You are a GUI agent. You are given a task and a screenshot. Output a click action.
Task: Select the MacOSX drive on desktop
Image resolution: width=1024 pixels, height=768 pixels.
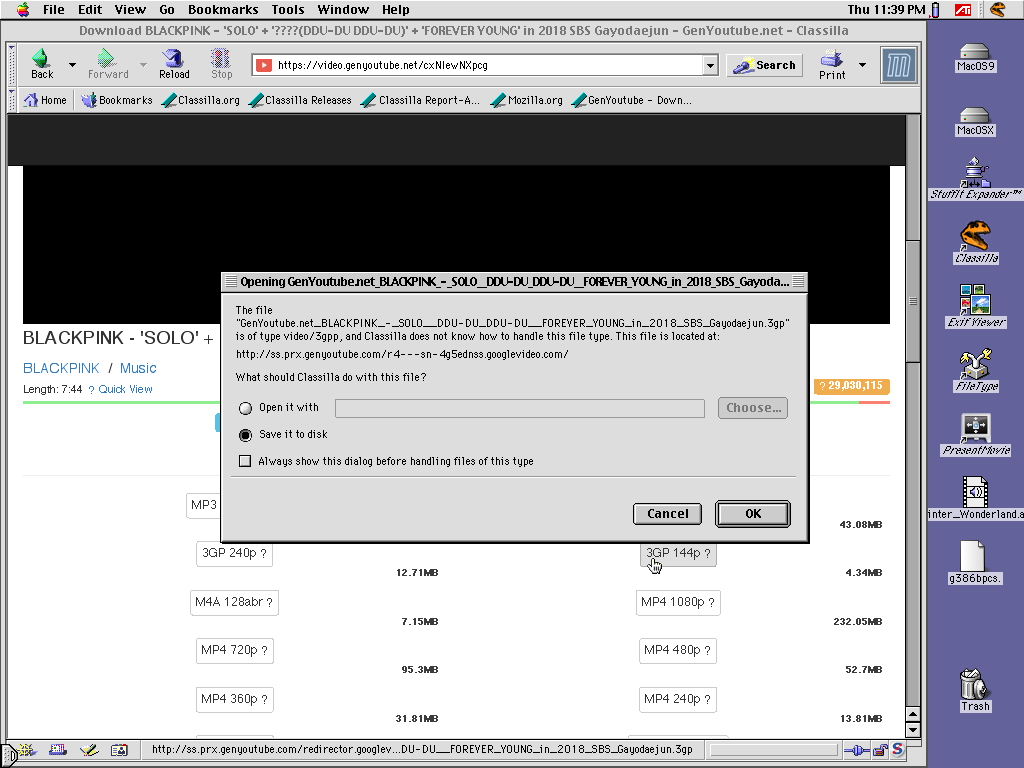pos(975,121)
